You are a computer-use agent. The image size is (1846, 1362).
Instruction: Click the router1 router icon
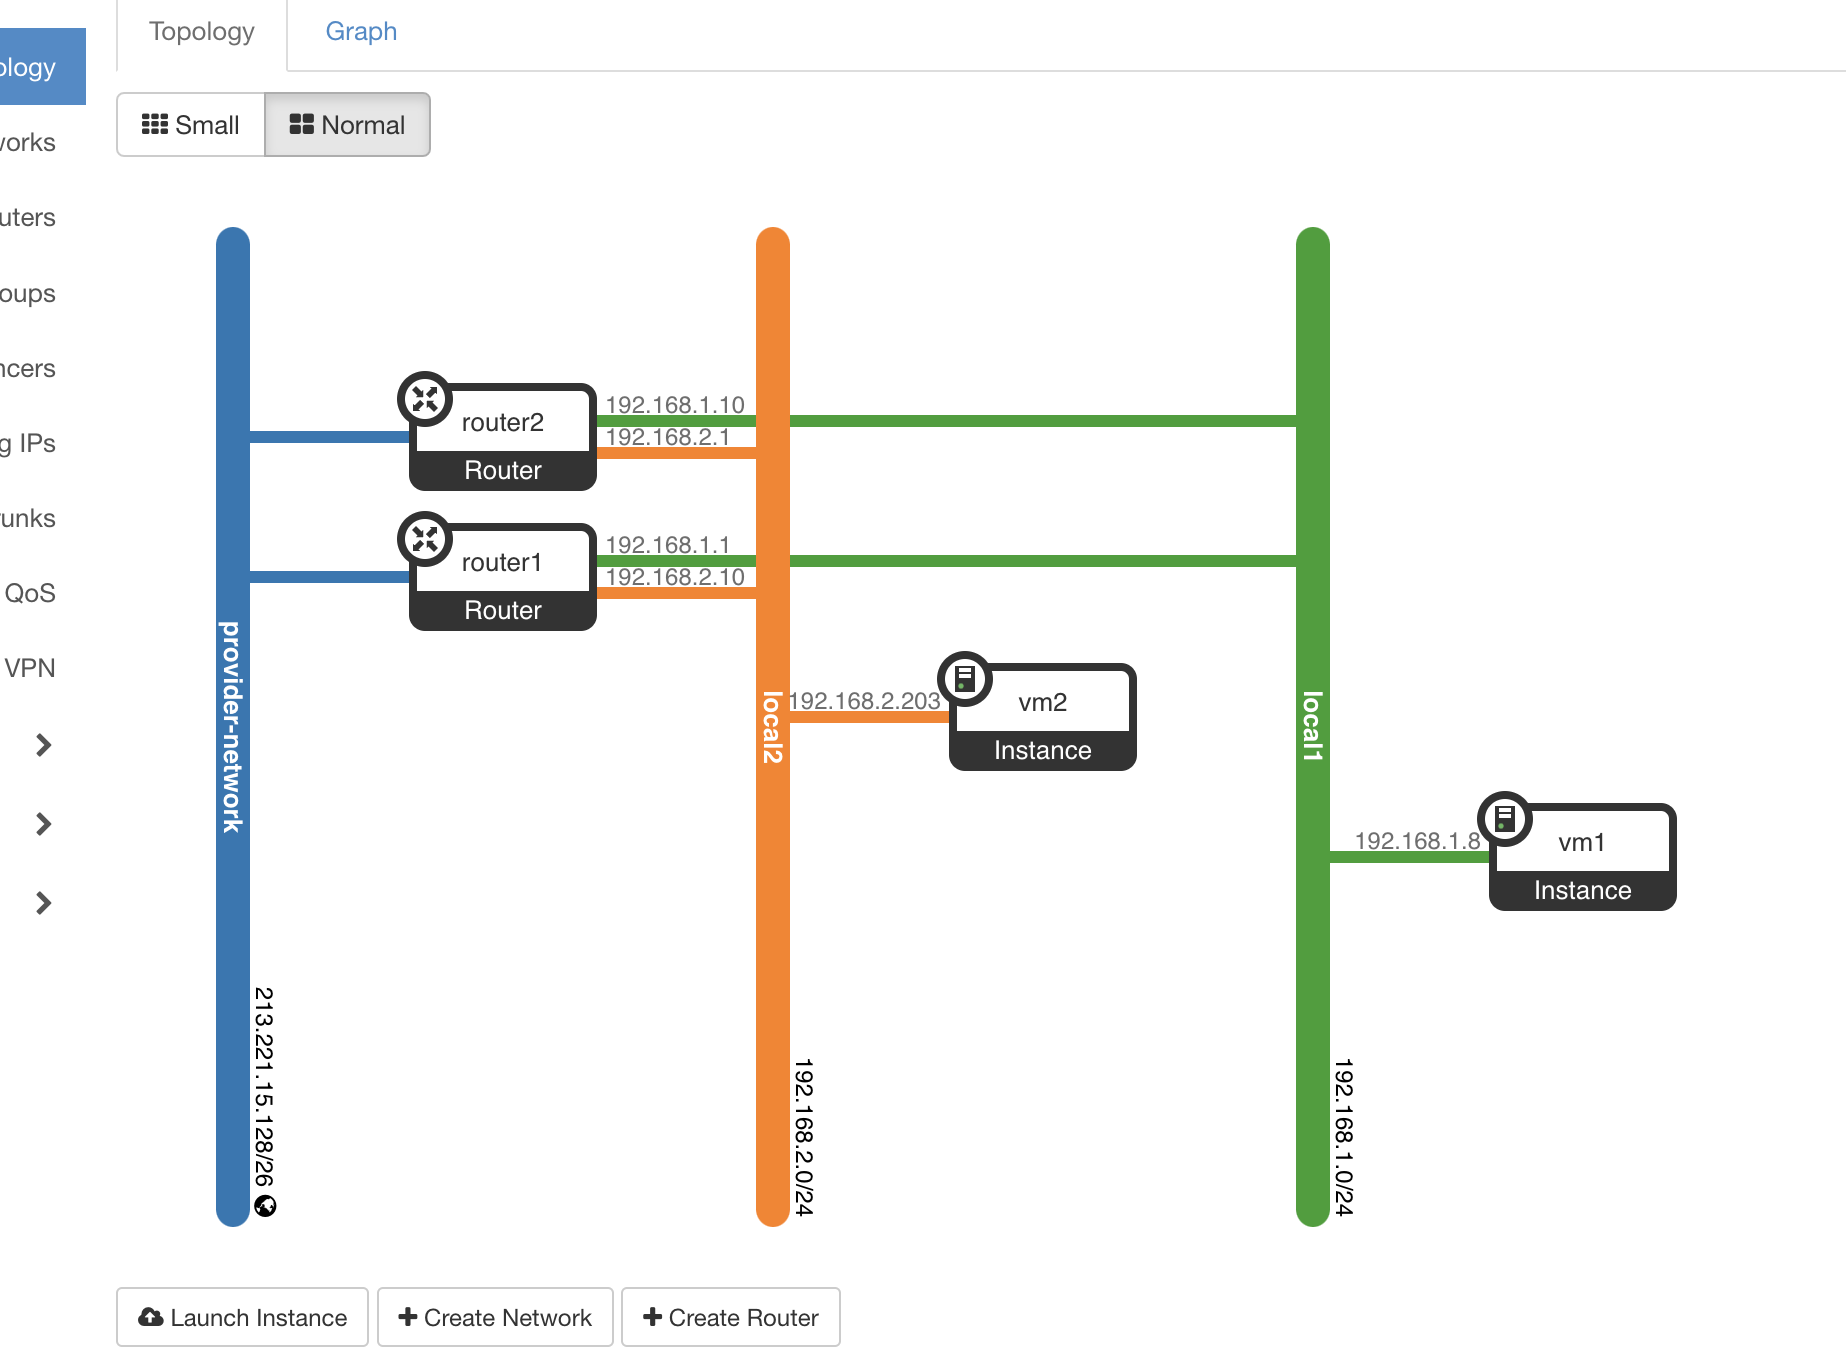coord(425,539)
